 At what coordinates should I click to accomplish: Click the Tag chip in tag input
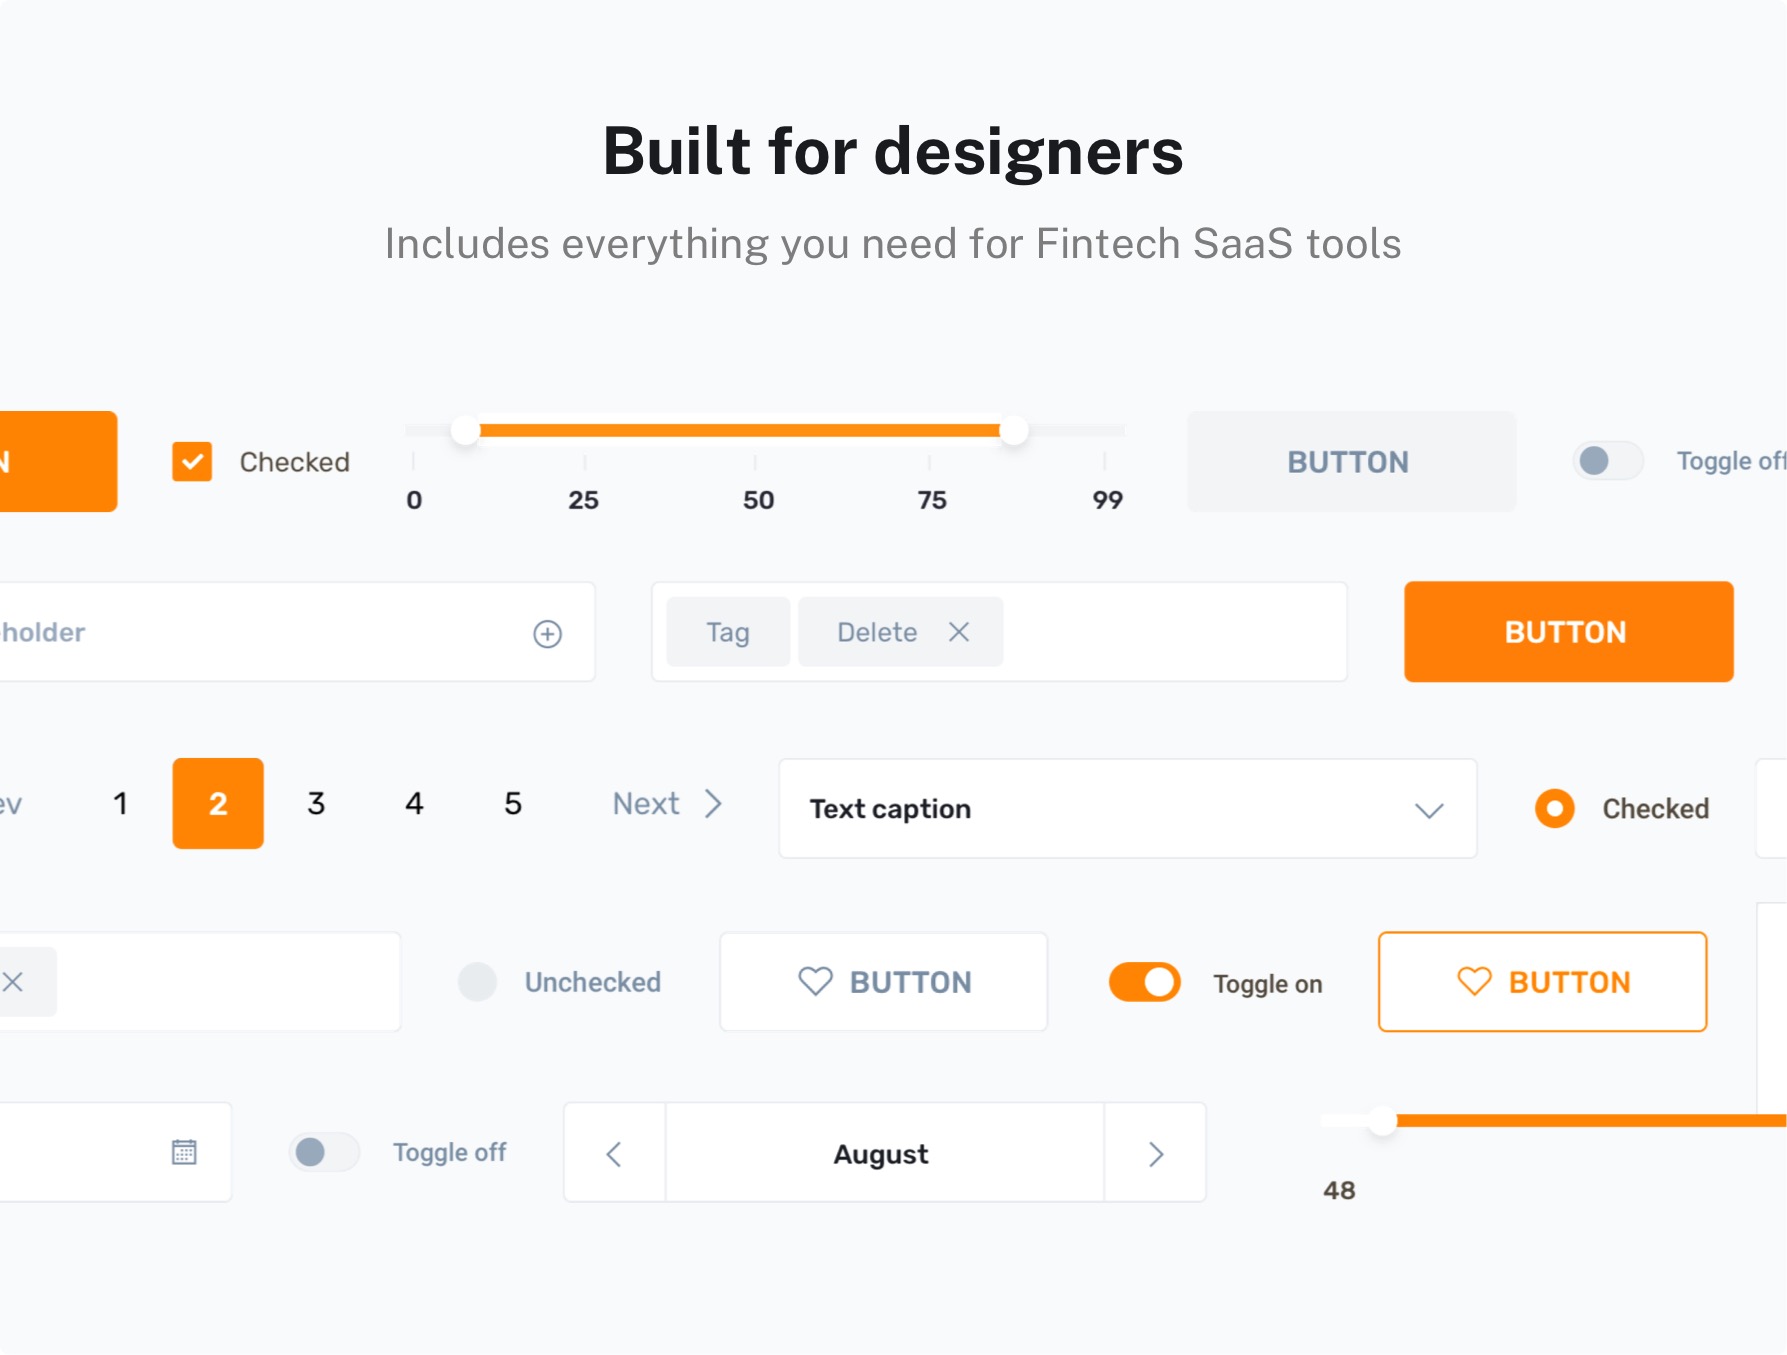coord(728,632)
